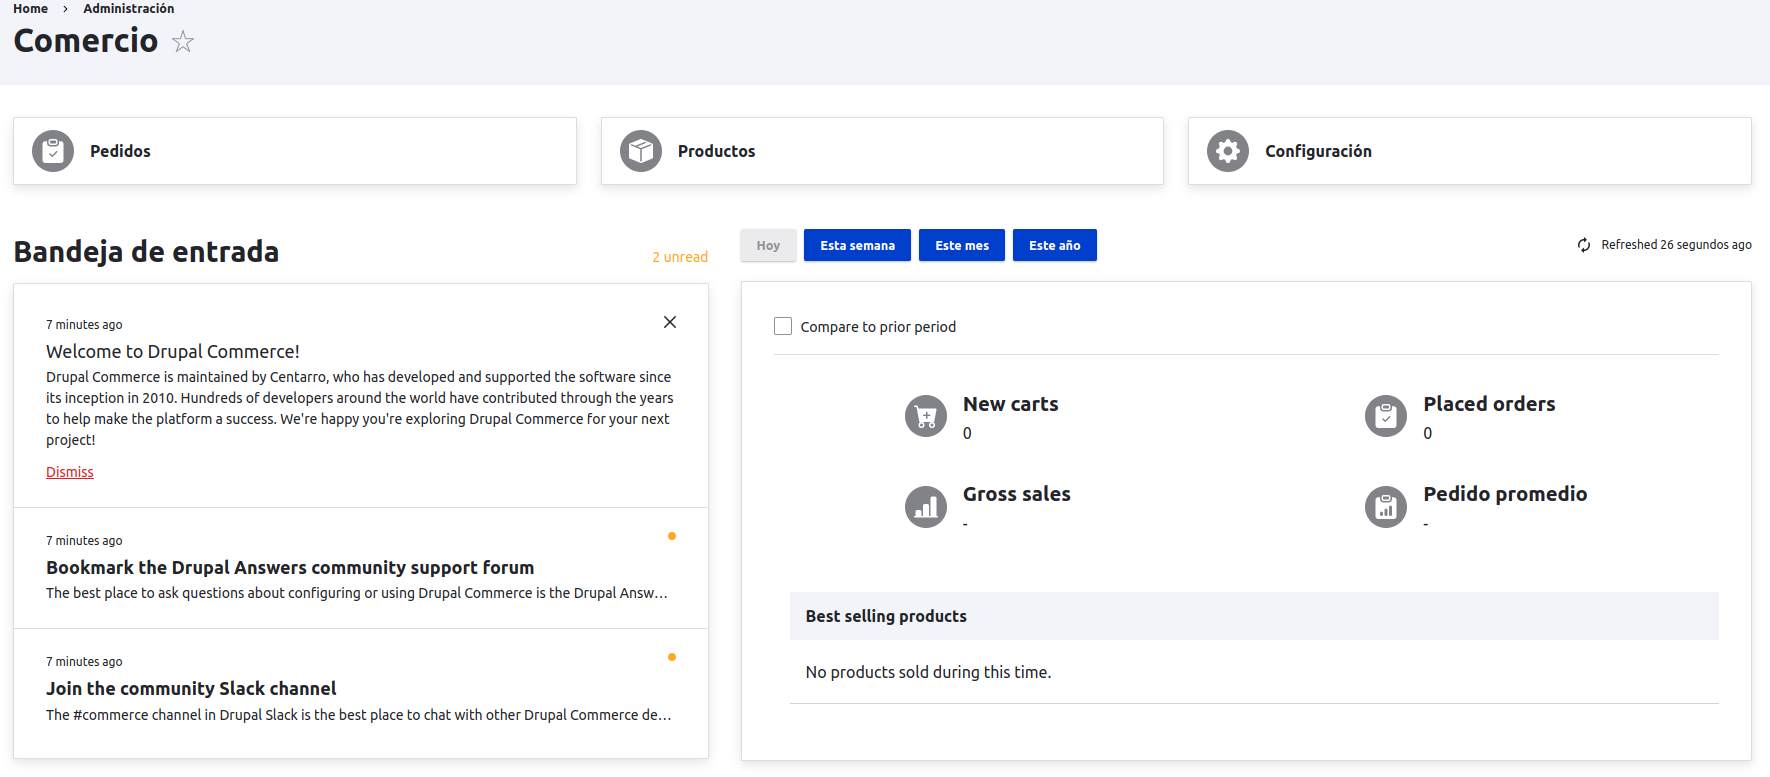Dismiss the welcome message link
Image resolution: width=1770 pixels, height=777 pixels.
point(70,472)
